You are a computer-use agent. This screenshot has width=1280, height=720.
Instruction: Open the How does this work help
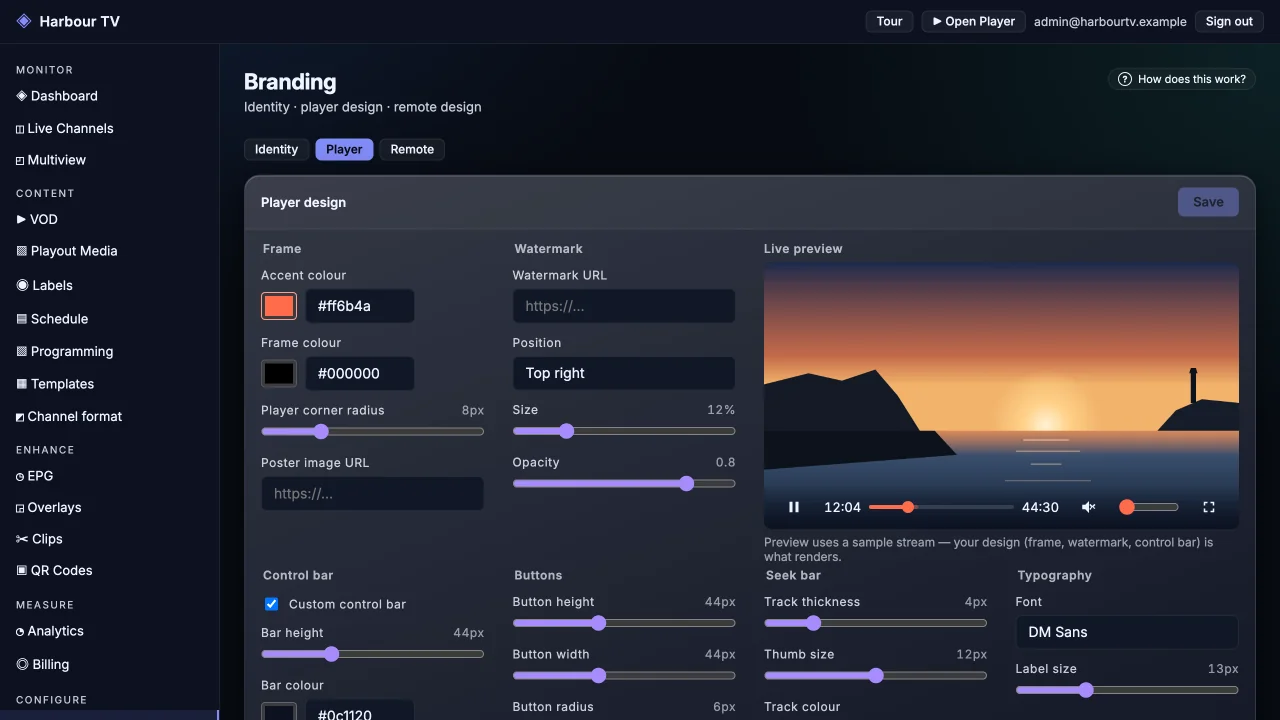1182,79
